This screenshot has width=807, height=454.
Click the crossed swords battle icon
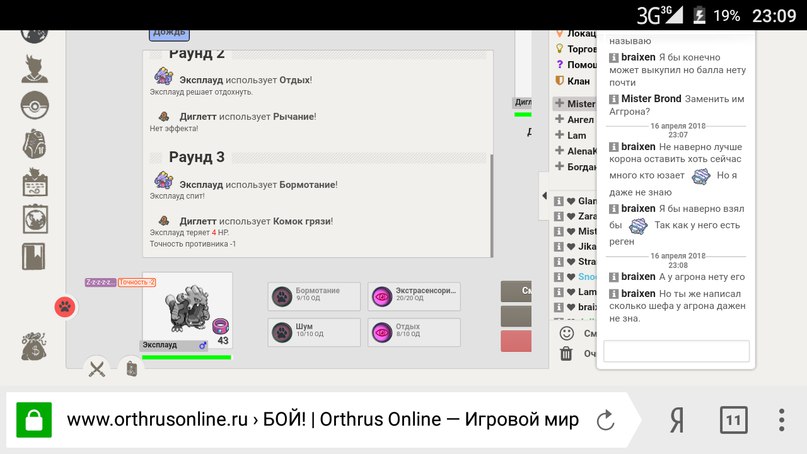click(x=97, y=369)
